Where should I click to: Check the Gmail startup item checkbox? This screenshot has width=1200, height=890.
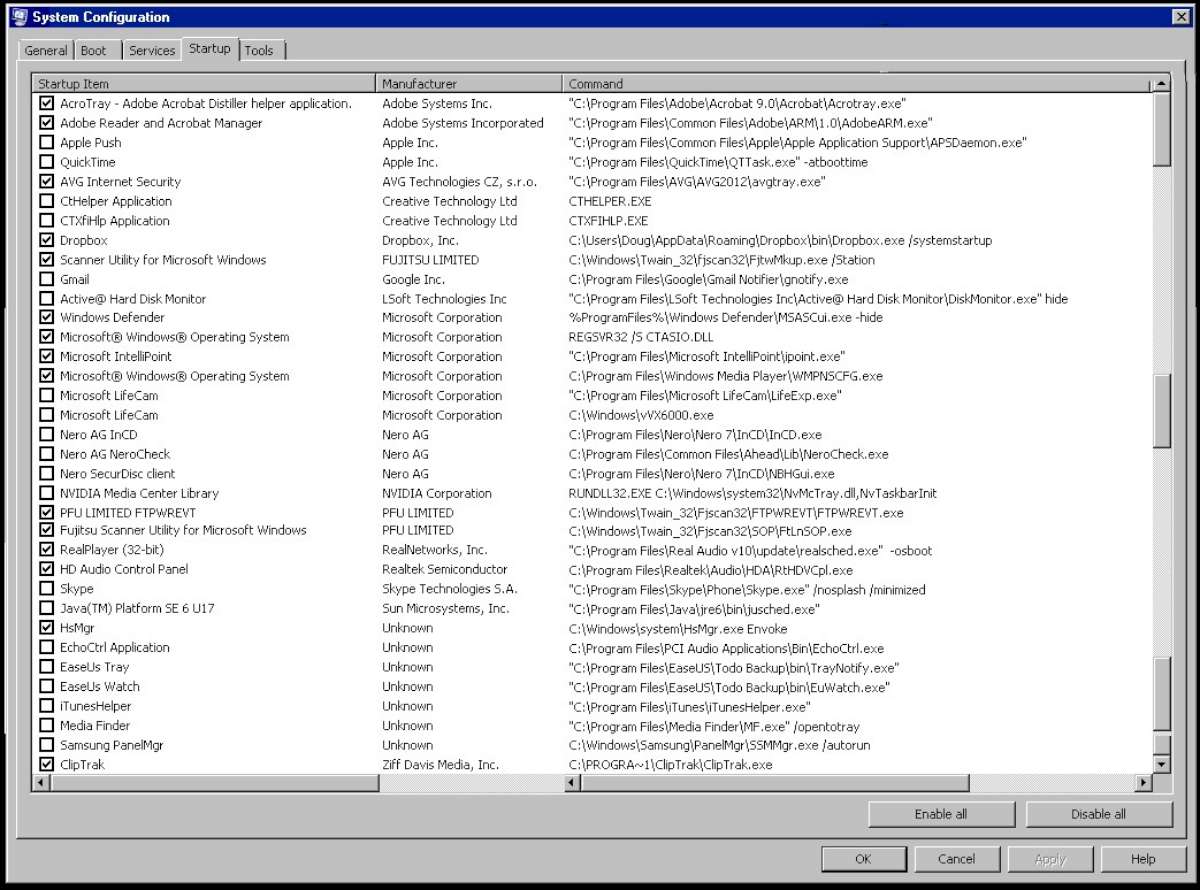[46, 279]
